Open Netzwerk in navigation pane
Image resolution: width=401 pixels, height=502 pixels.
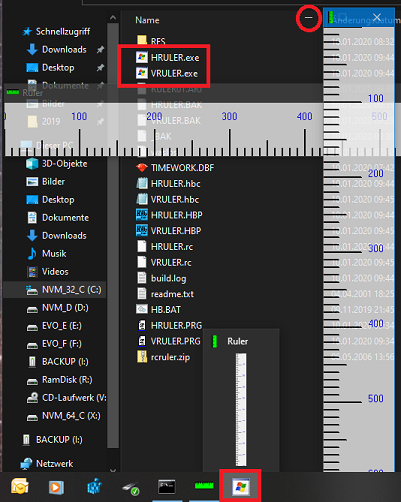[x=47, y=464]
